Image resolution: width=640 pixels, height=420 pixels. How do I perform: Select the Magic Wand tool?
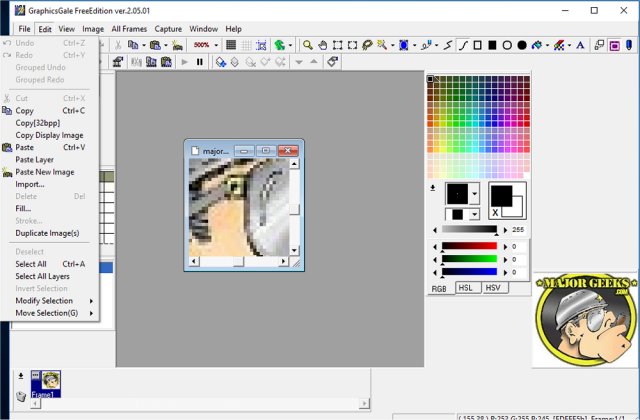pos(383,45)
